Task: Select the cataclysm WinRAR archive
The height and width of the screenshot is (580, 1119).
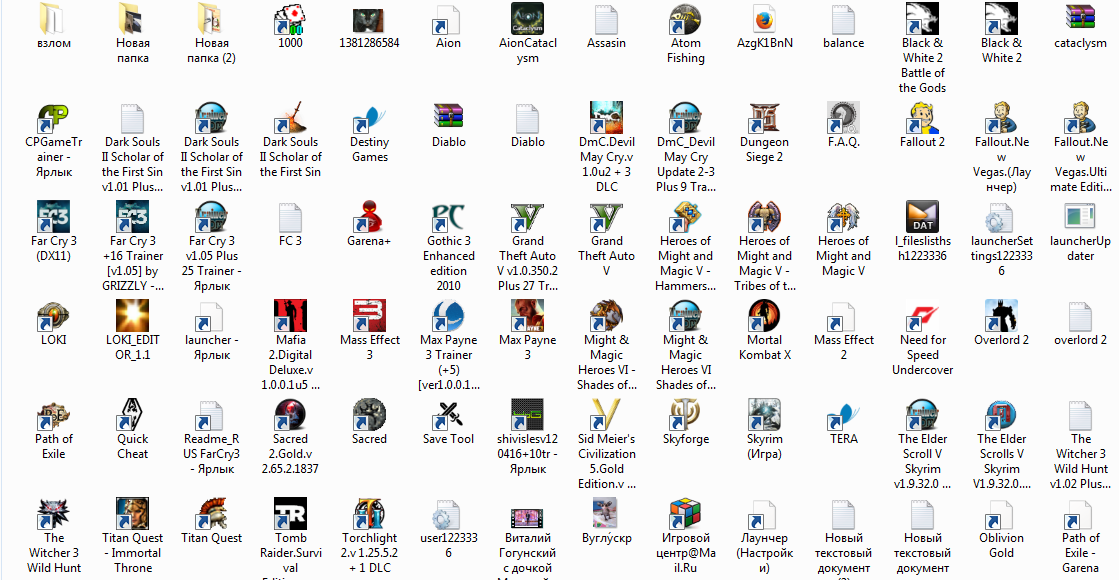Action: tap(1080, 19)
